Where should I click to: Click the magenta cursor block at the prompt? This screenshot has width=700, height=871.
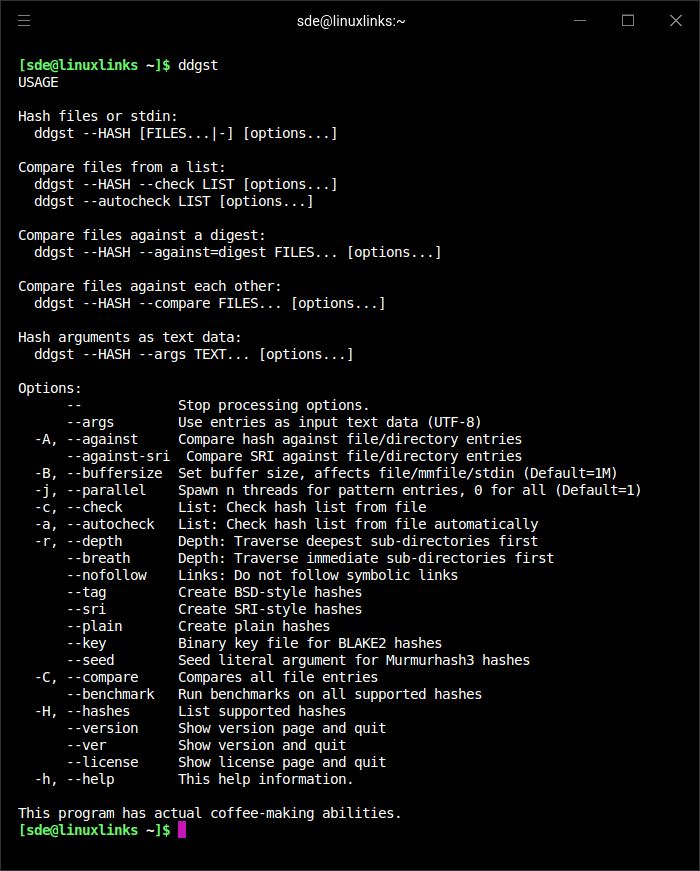pyautogui.click(x=182, y=830)
